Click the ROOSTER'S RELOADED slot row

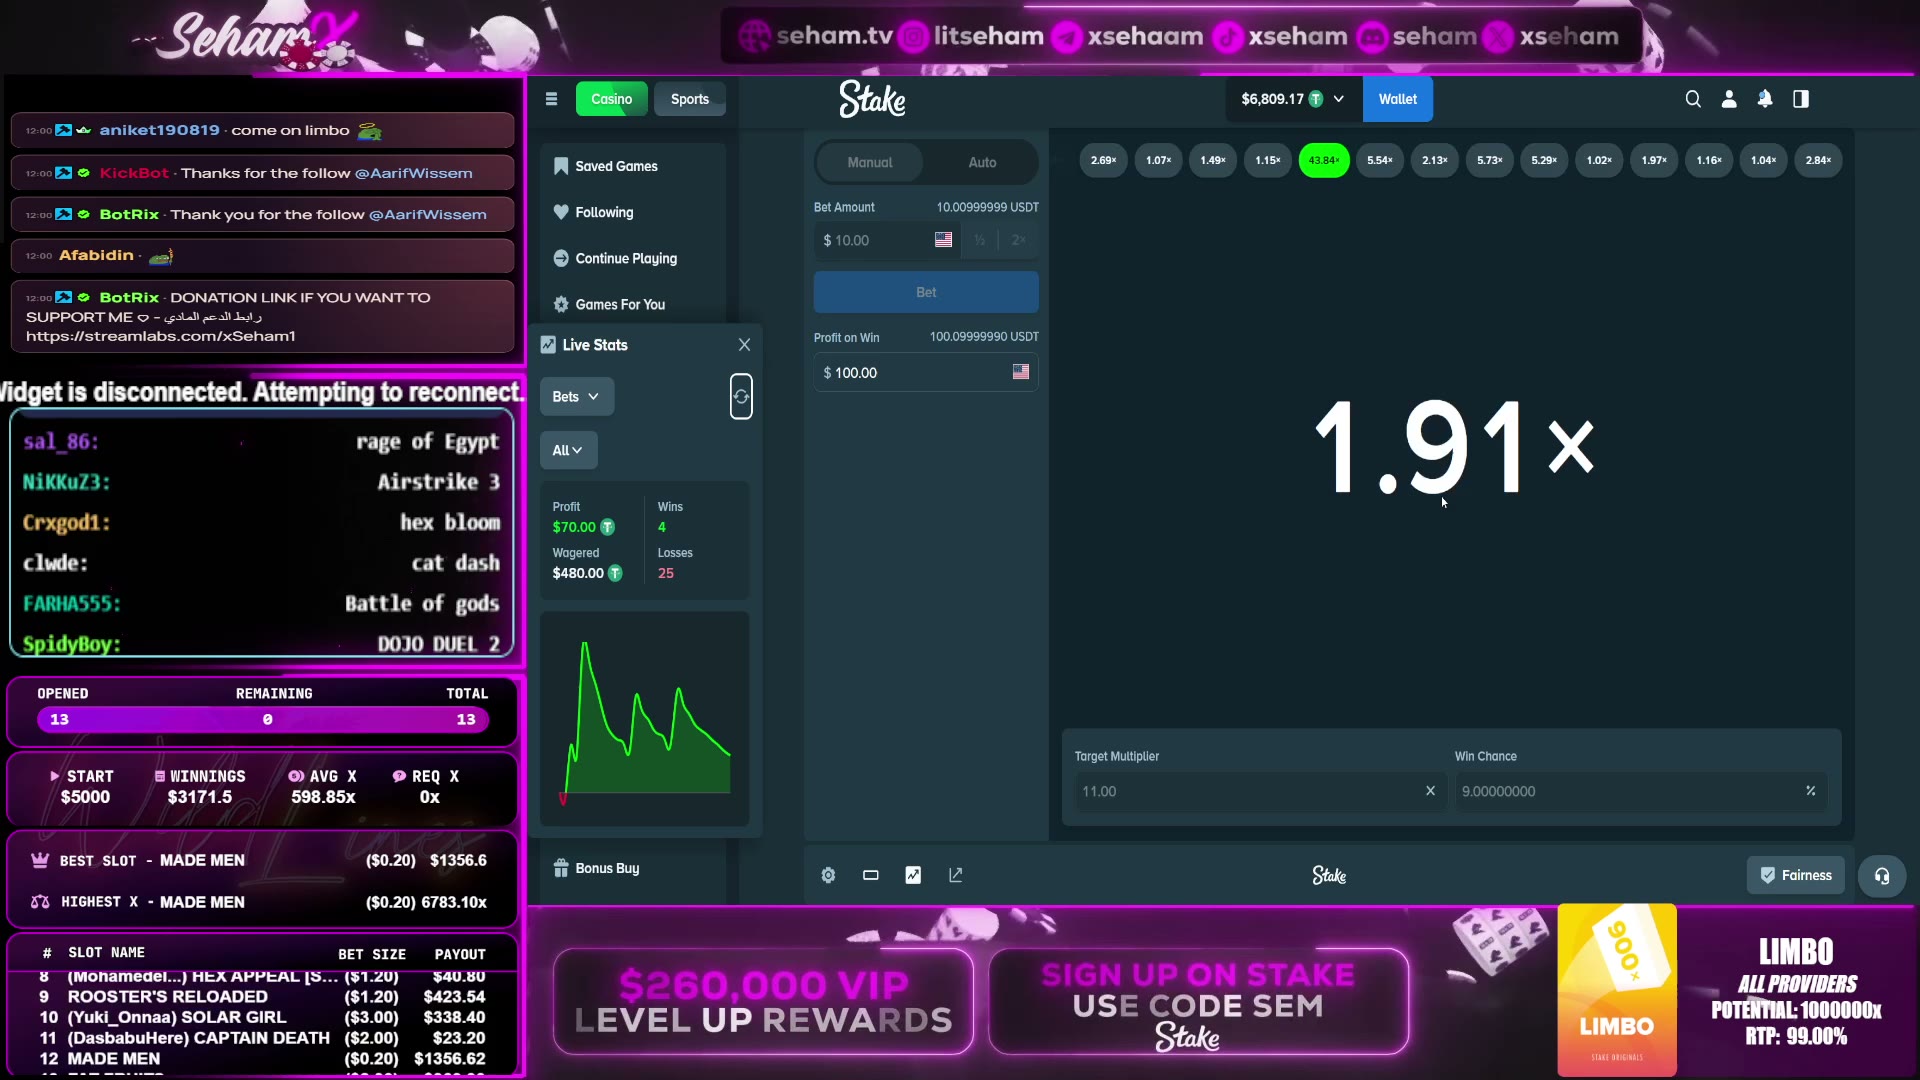pyautogui.click(x=262, y=997)
